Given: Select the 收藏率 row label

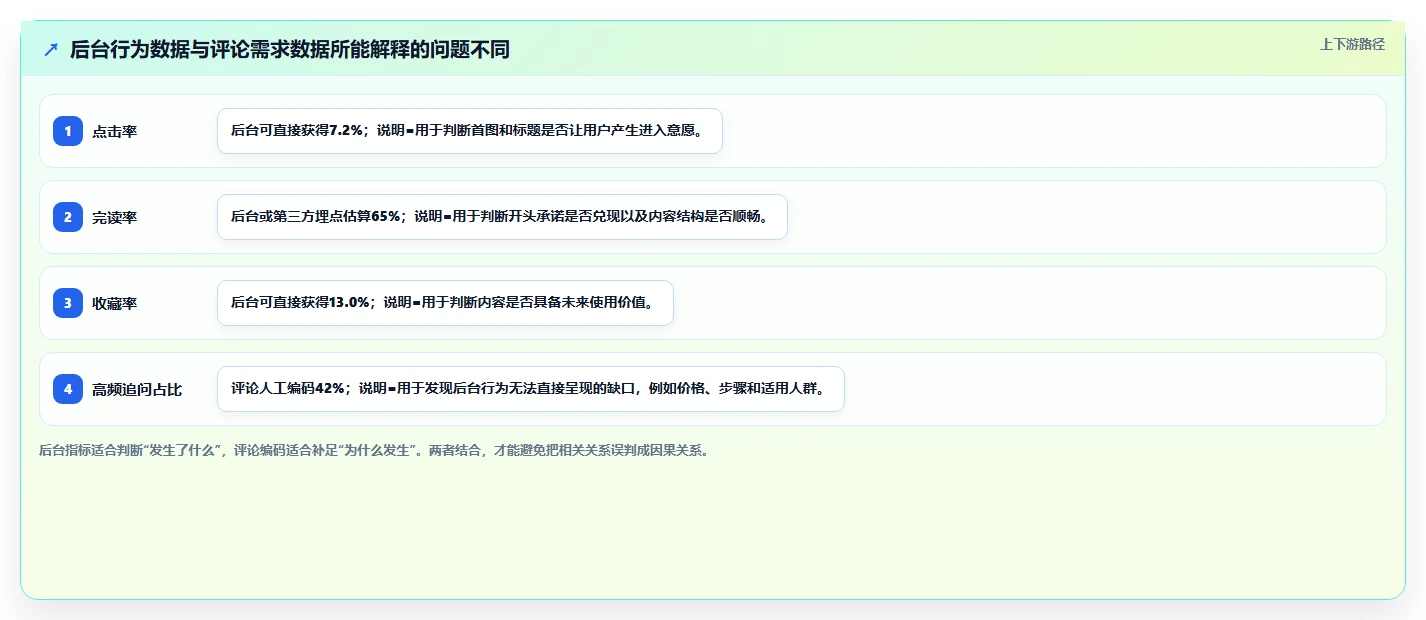Looking at the screenshot, I should pyautogui.click(x=115, y=304).
